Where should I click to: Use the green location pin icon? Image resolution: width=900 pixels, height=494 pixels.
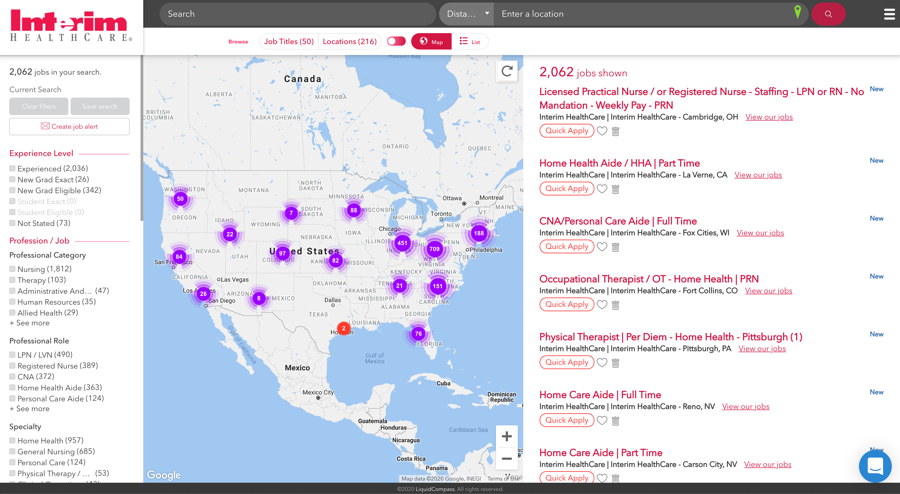(797, 12)
